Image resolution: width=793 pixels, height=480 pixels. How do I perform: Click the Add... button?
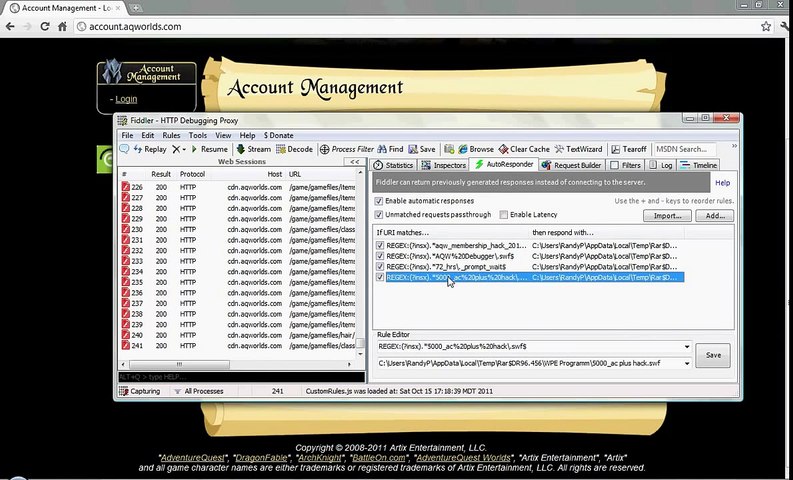[714, 216]
